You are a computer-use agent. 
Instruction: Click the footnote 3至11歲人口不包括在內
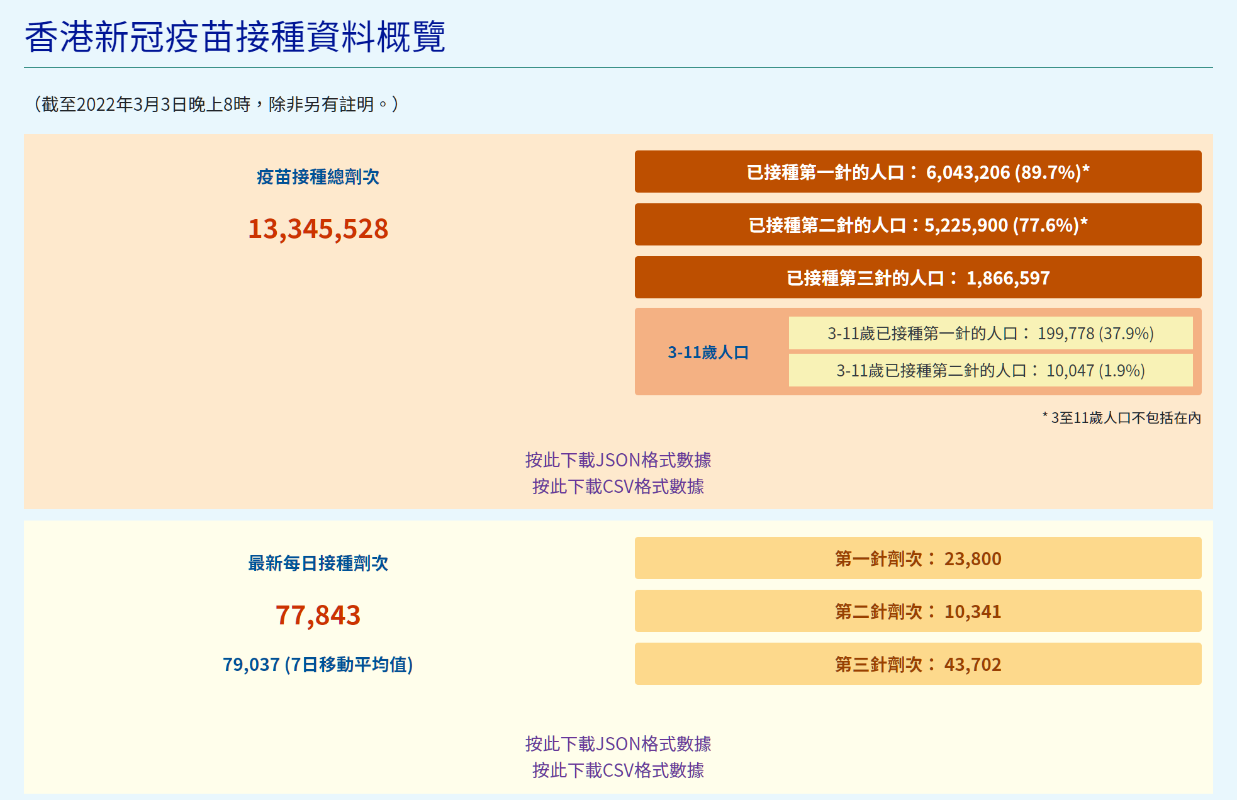(1121, 418)
